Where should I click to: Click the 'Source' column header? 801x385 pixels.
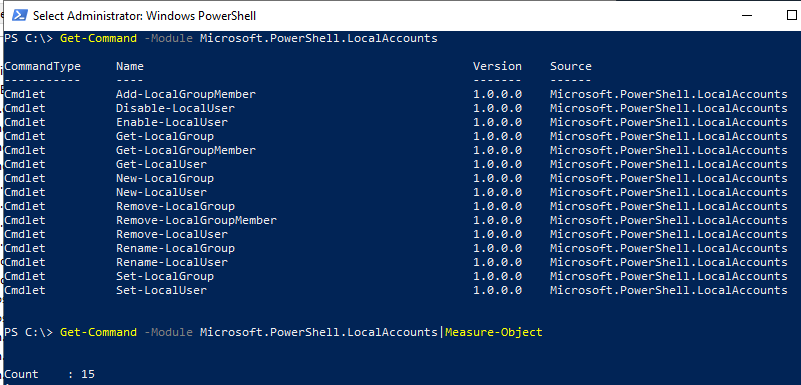pyautogui.click(x=571, y=66)
